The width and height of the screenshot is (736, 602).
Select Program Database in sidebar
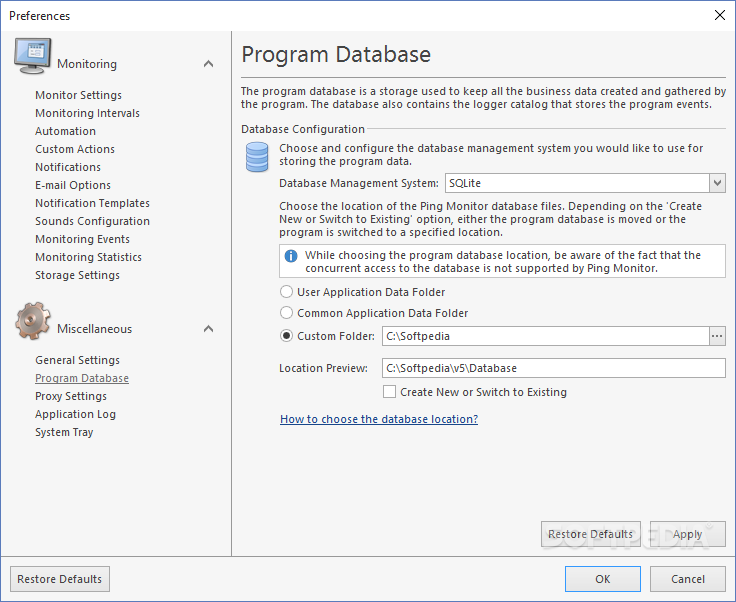point(82,378)
